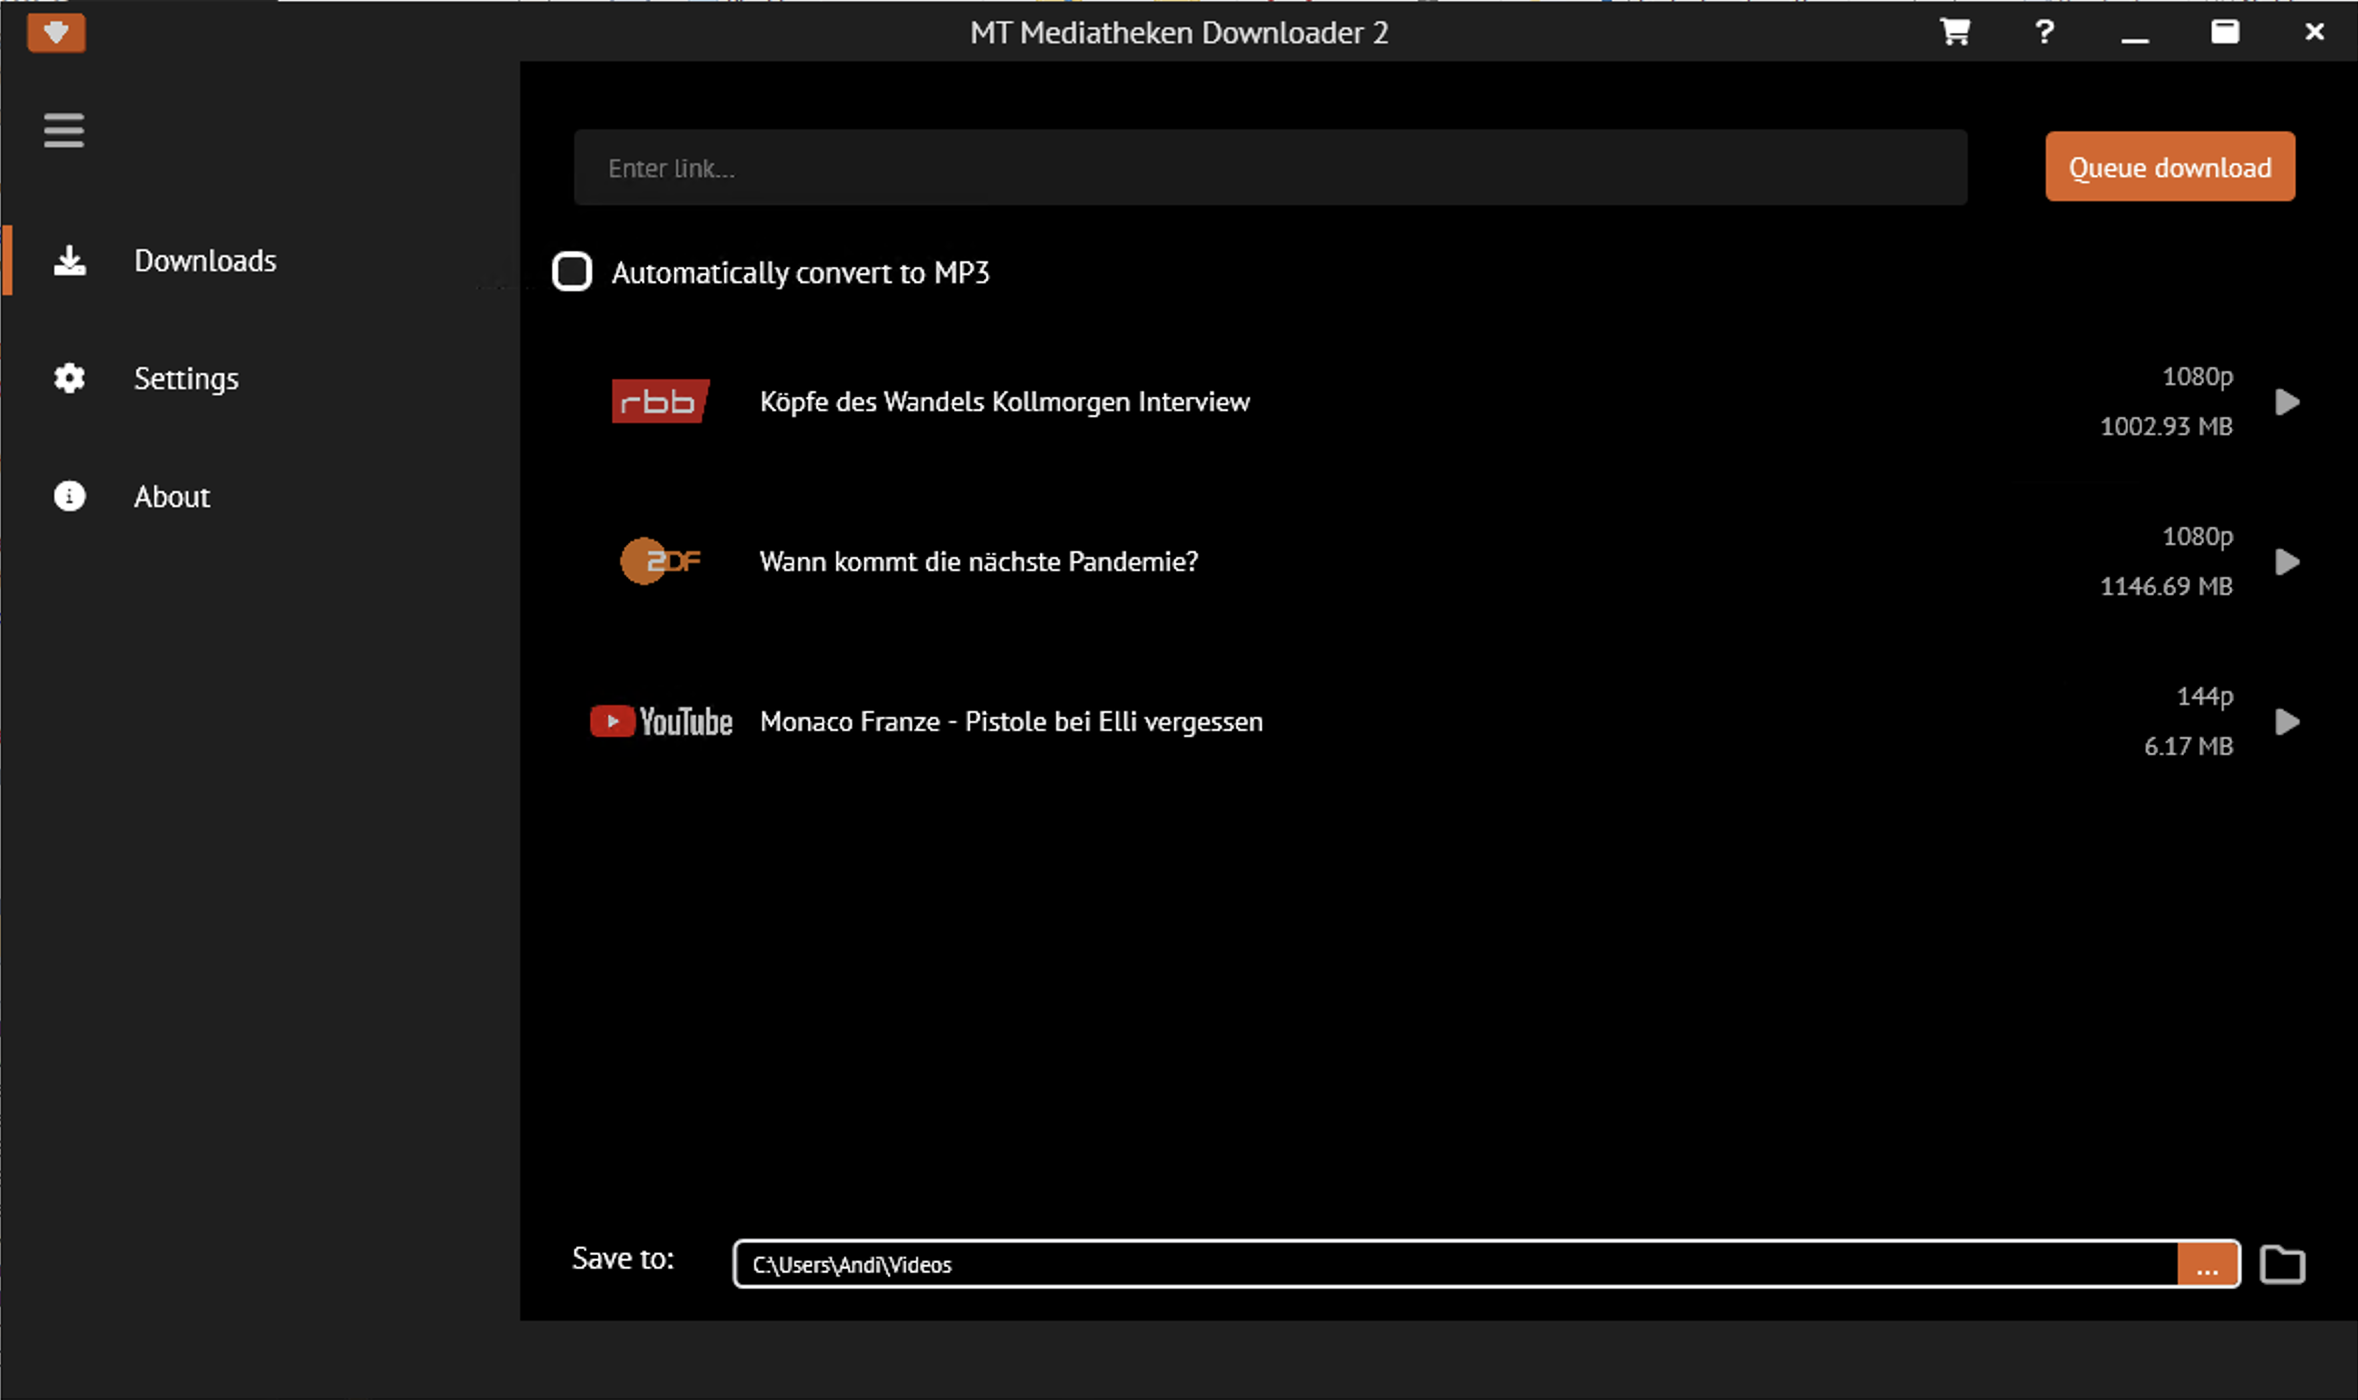
Task: Browse save path with the ... button
Action: pyautogui.click(x=2207, y=1265)
